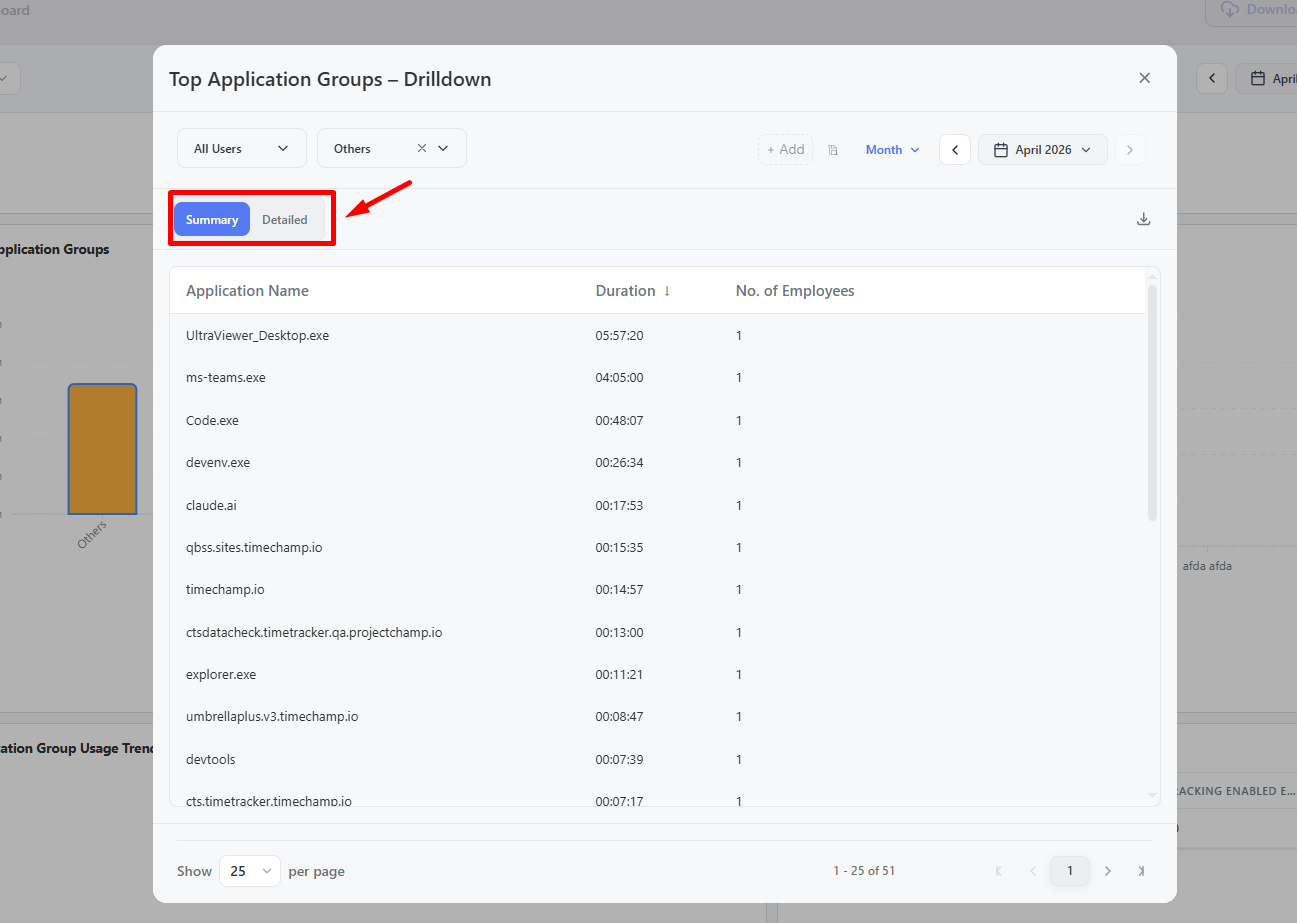Open the Month period dropdown

892,150
